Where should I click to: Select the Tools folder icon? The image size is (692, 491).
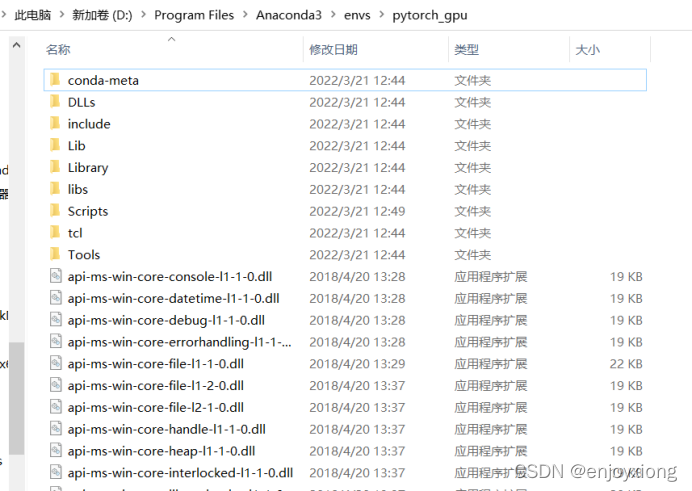pyautogui.click(x=55, y=255)
